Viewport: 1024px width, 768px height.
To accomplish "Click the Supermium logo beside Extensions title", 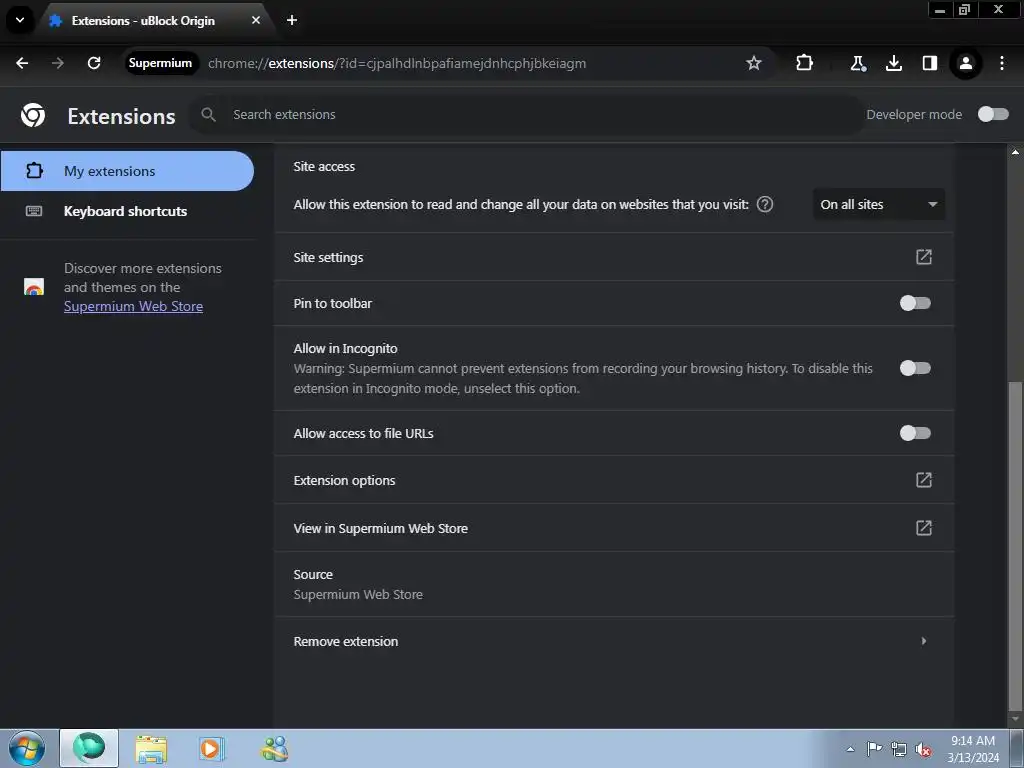I will point(33,115).
